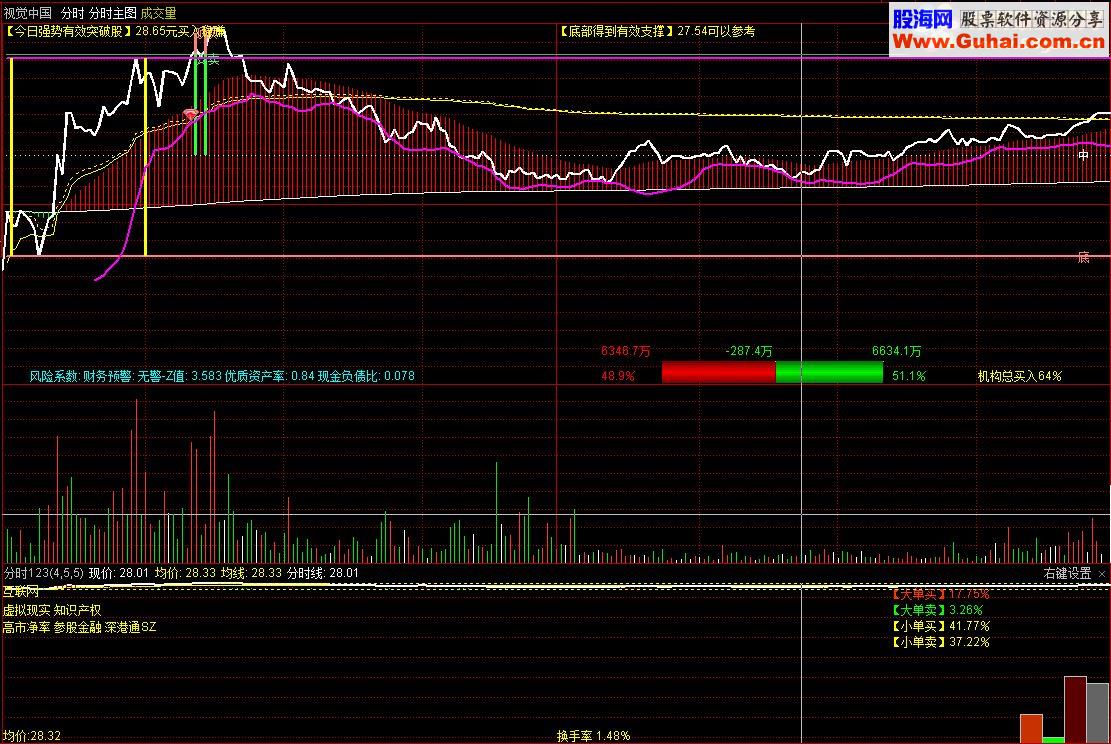Click the 深港通SZ tag
The image size is (1111, 744).
tap(130, 627)
